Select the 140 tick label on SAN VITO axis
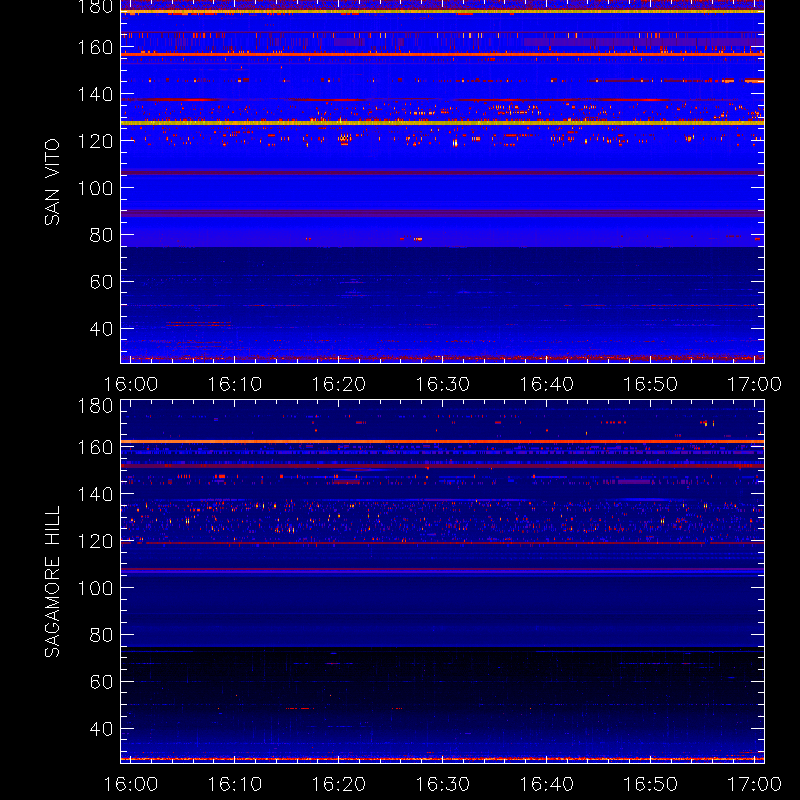Screen dimensions: 800x800 (95, 94)
